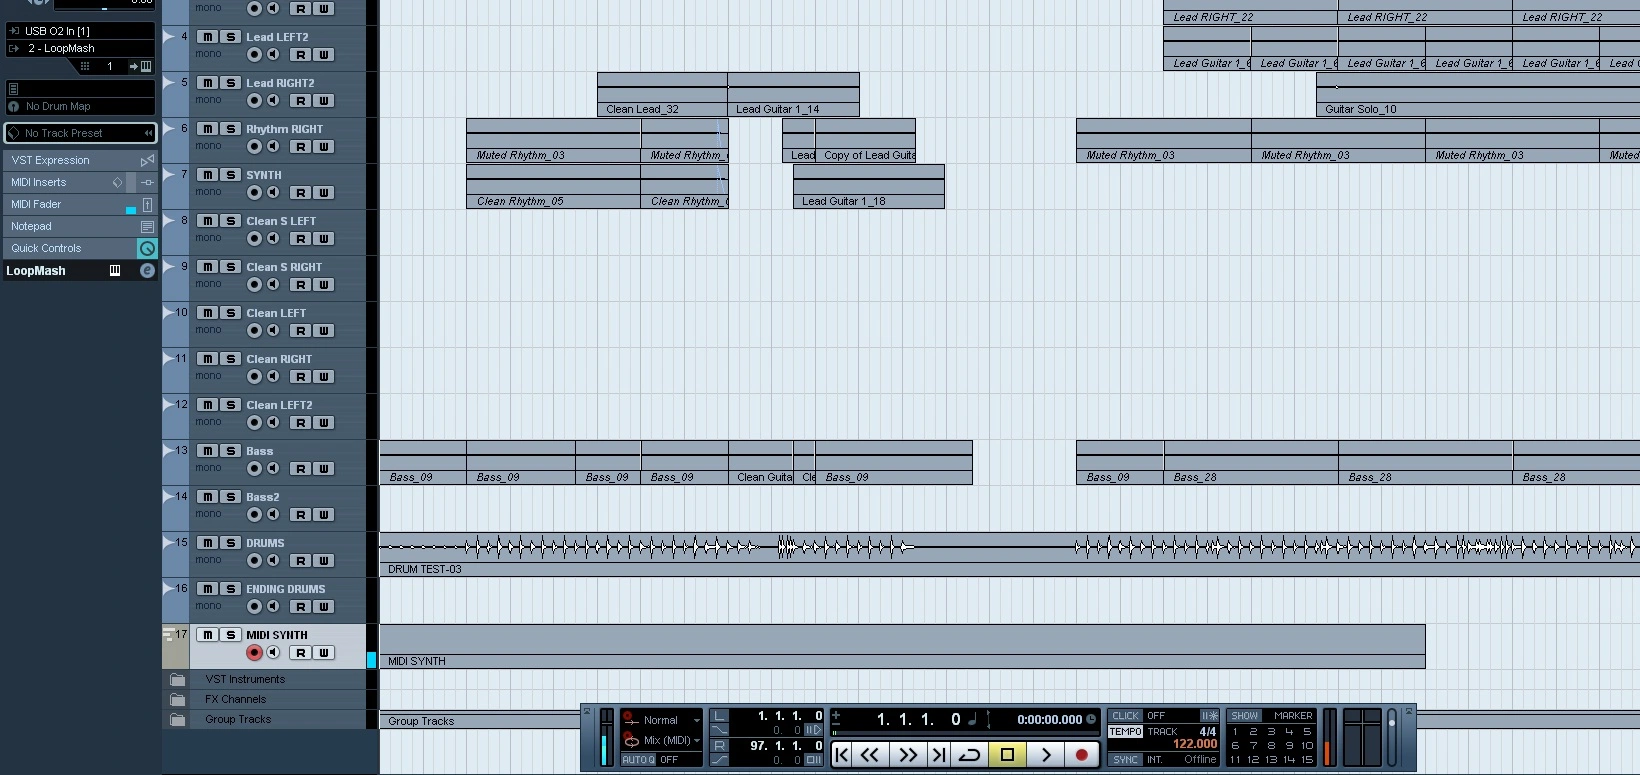Viewport: 1640px width, 775px height.
Task: Click the 0:00:00.000 time display
Action: click(x=1049, y=719)
